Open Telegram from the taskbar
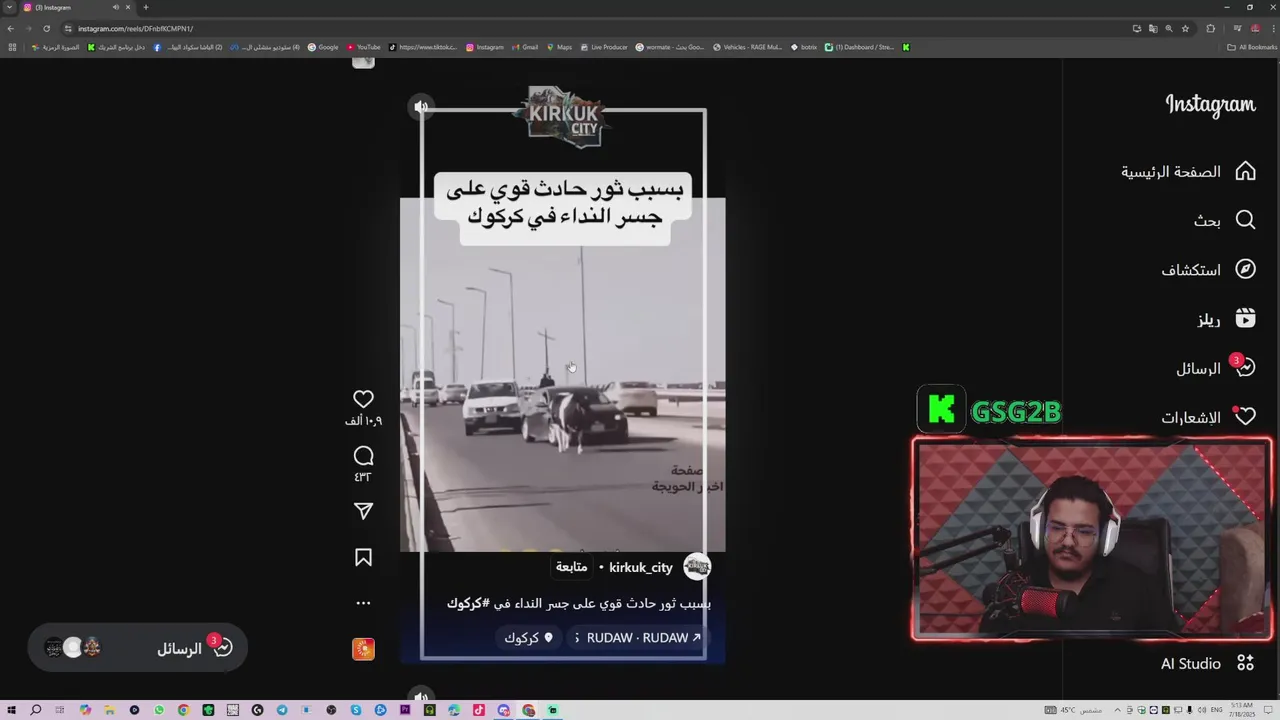 [x=282, y=710]
